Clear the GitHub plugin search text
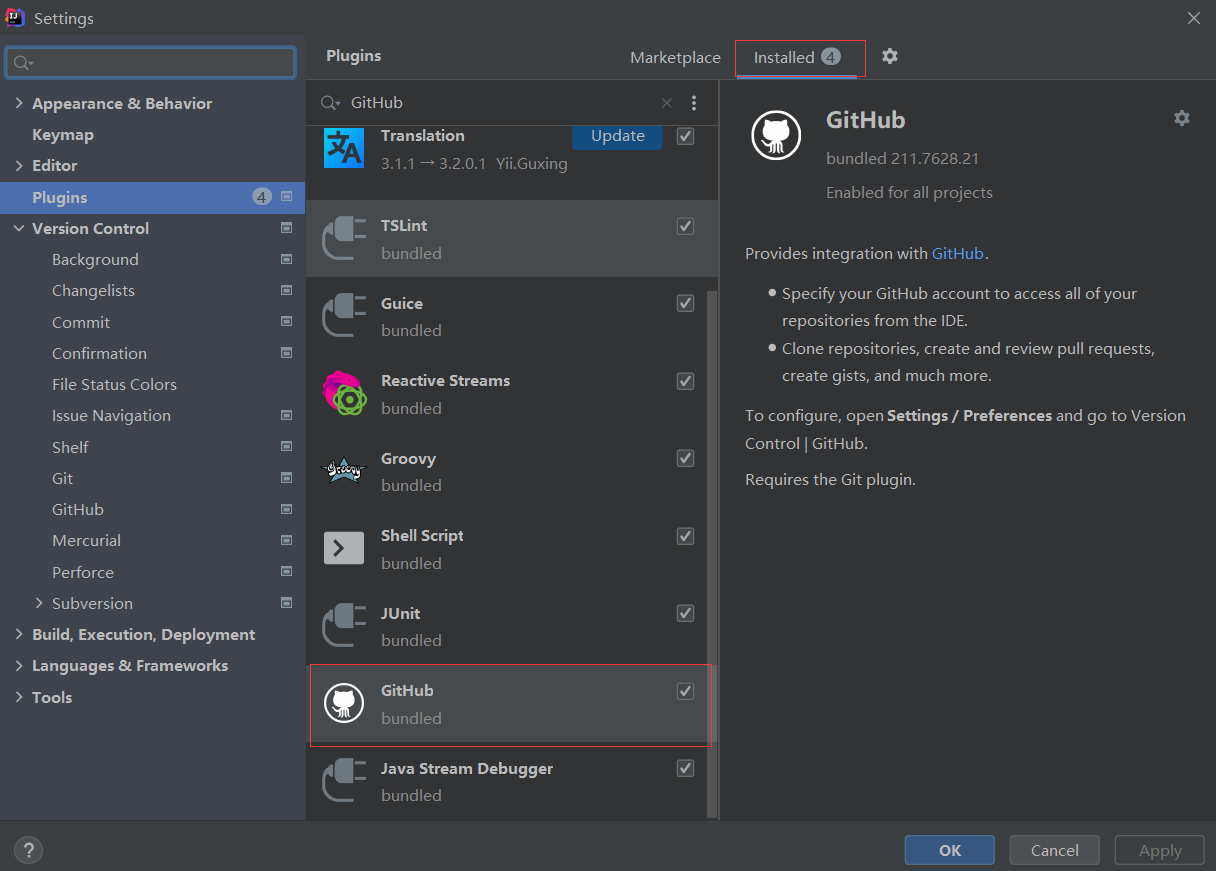The width and height of the screenshot is (1216, 871). [x=667, y=103]
